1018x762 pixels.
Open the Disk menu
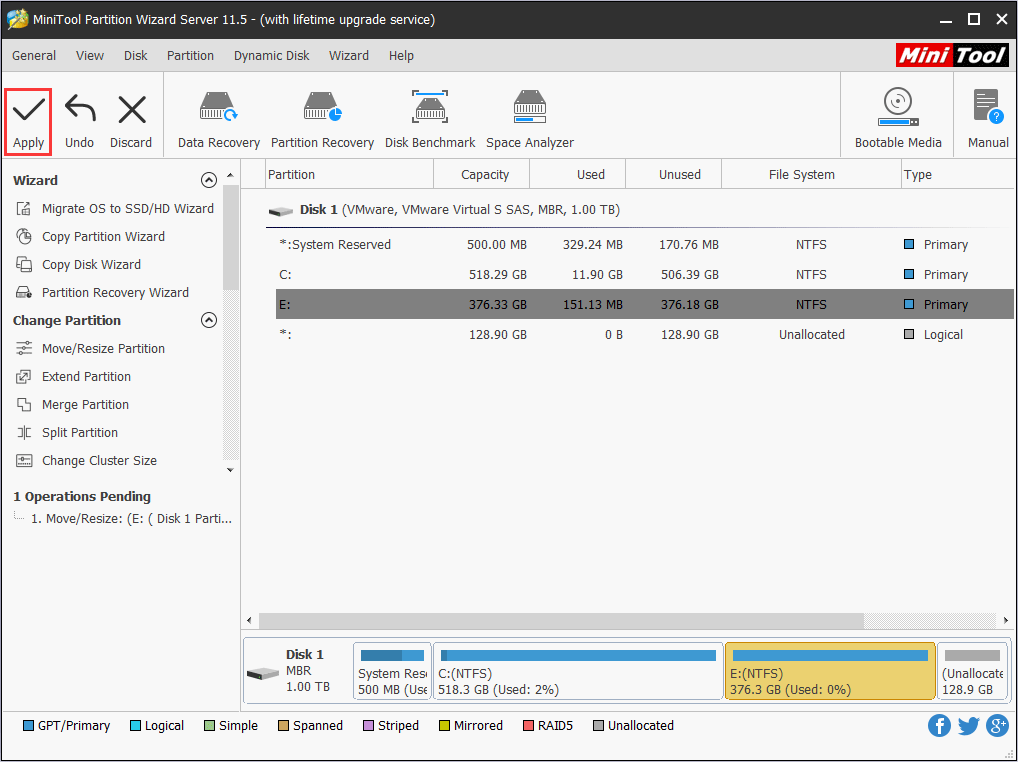coord(136,56)
